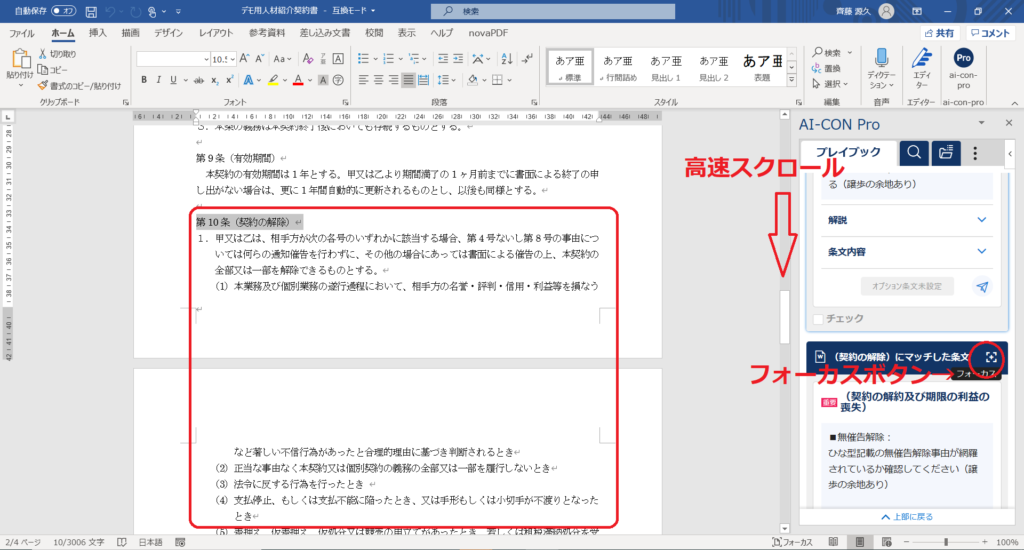Increase font size with grow font icon
Viewport: 1024px width, 550px height.
[244, 59]
